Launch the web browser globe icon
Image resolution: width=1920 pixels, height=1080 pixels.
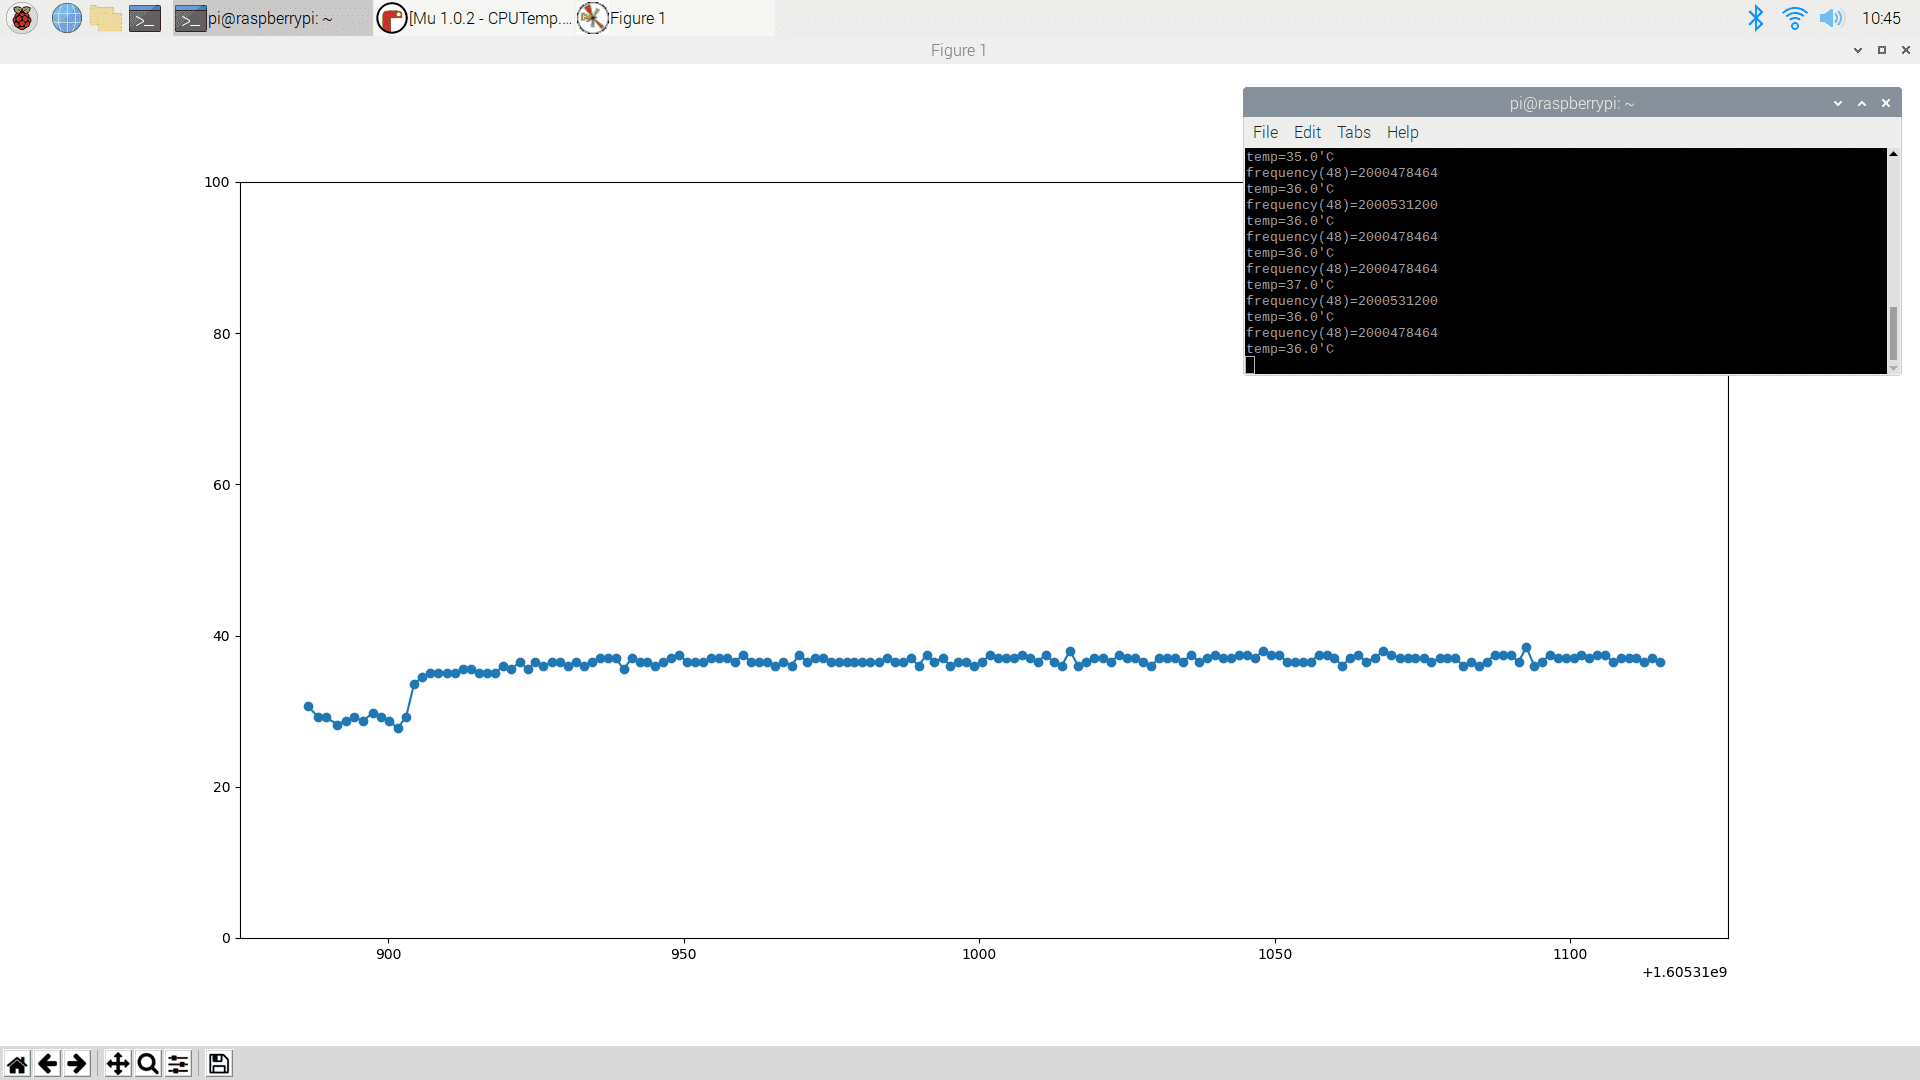(x=66, y=18)
